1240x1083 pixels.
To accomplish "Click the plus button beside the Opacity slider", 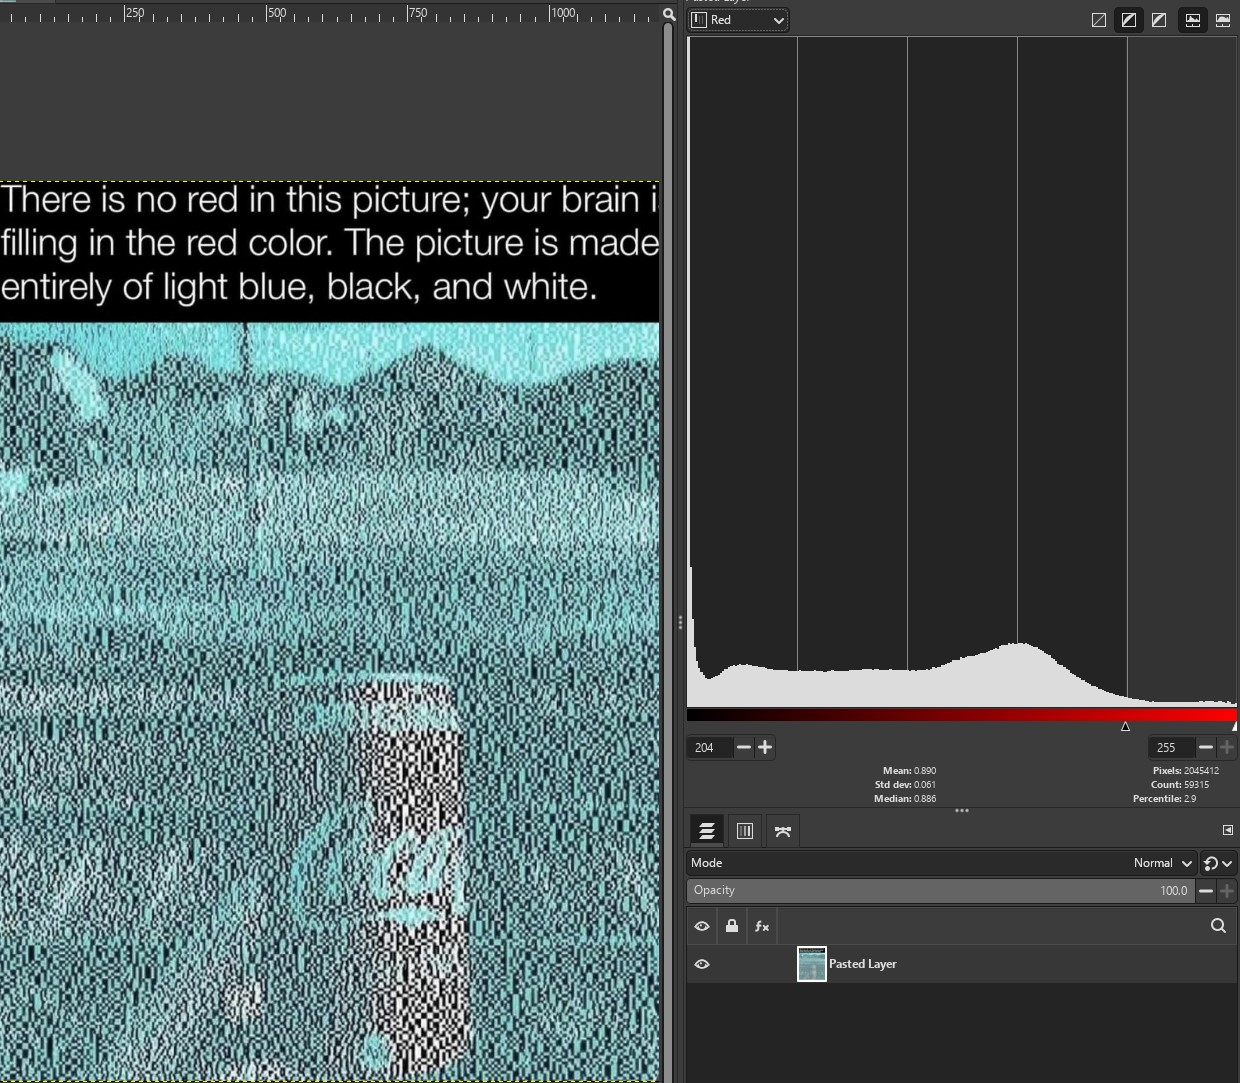I will point(1227,891).
